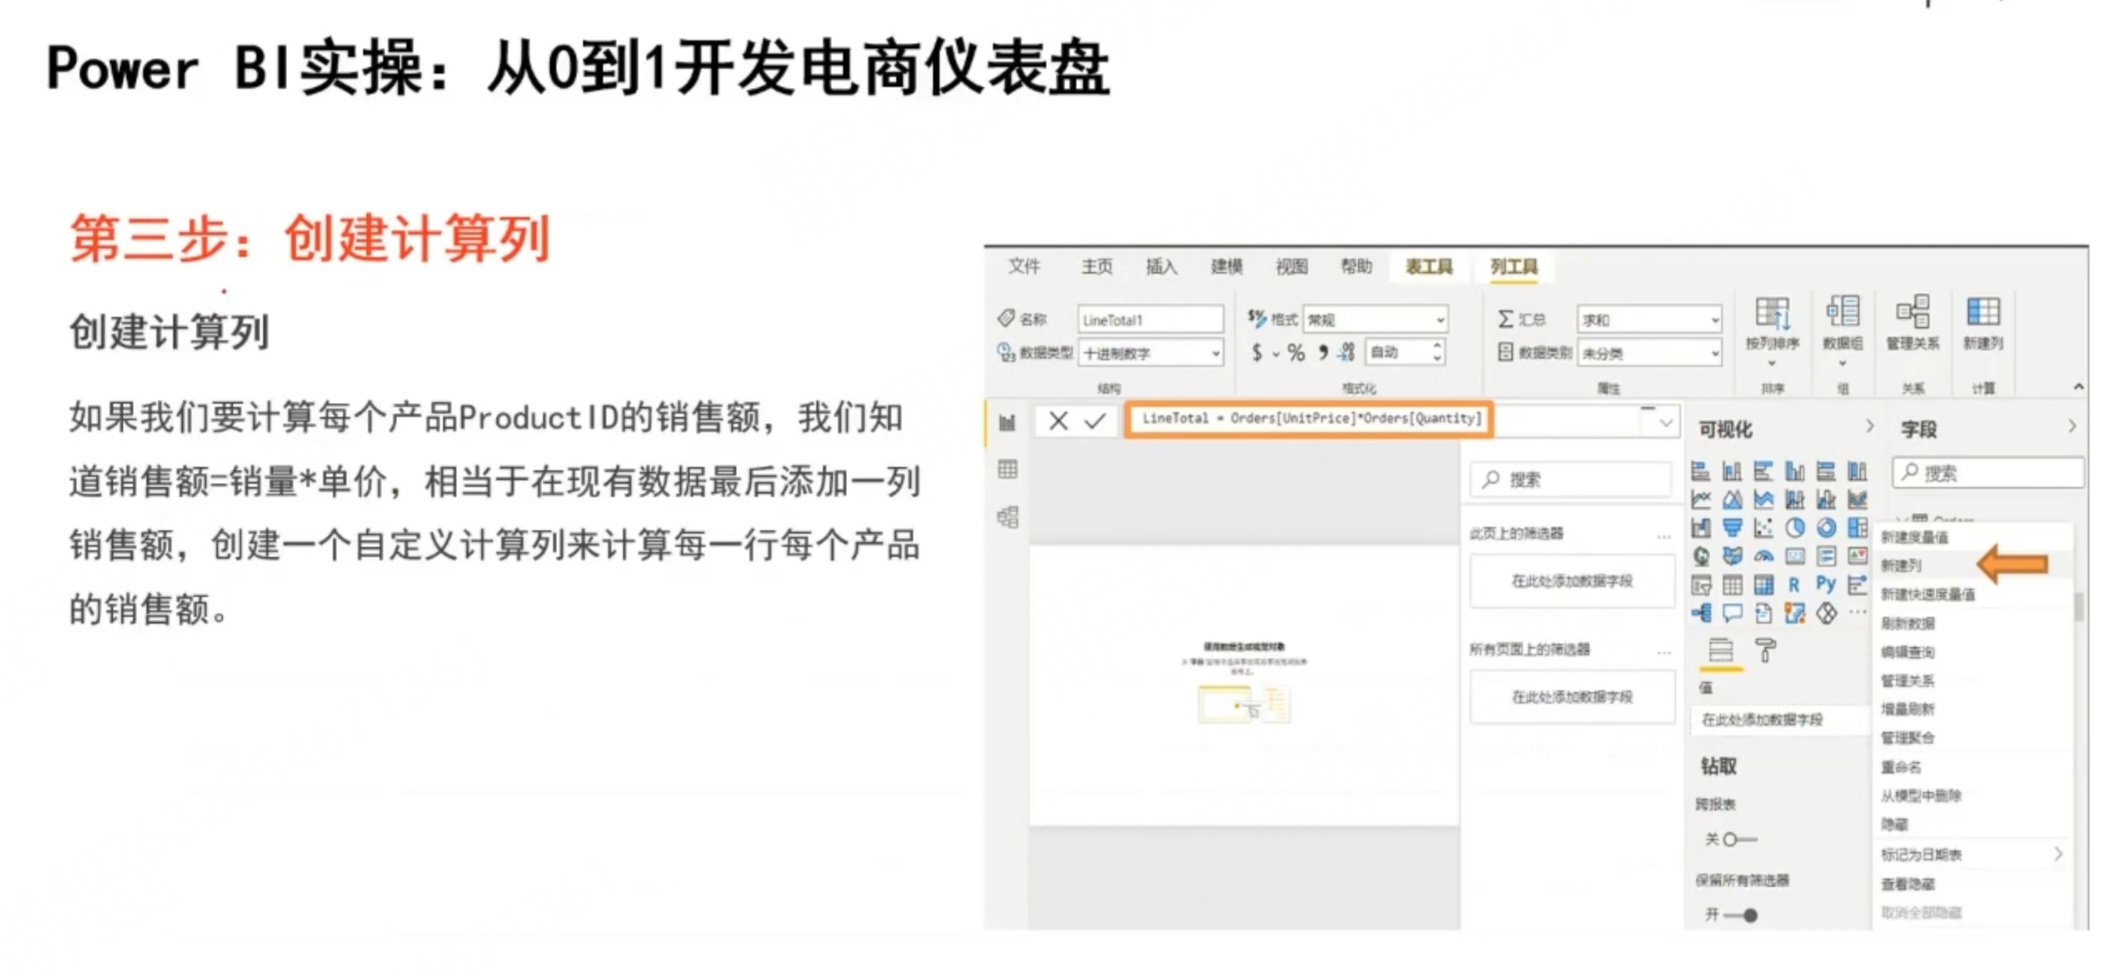The image size is (2115, 976).
Task: Open the Format paint roller tab
Action: pyautogui.click(x=1766, y=651)
